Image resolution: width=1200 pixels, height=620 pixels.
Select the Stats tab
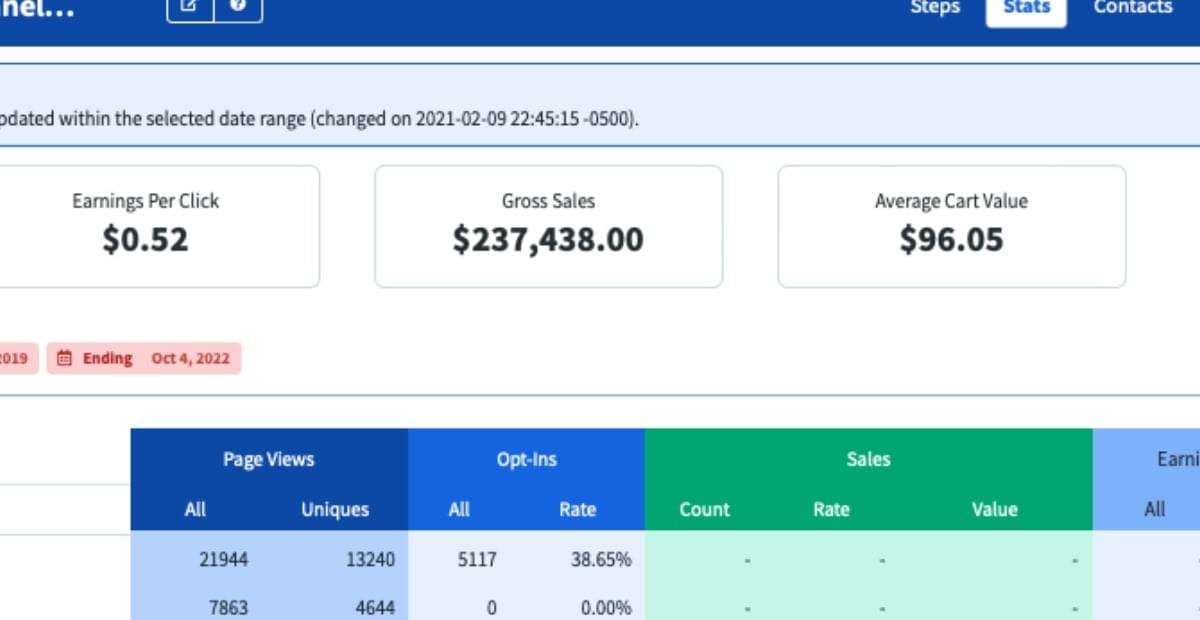(1026, 7)
